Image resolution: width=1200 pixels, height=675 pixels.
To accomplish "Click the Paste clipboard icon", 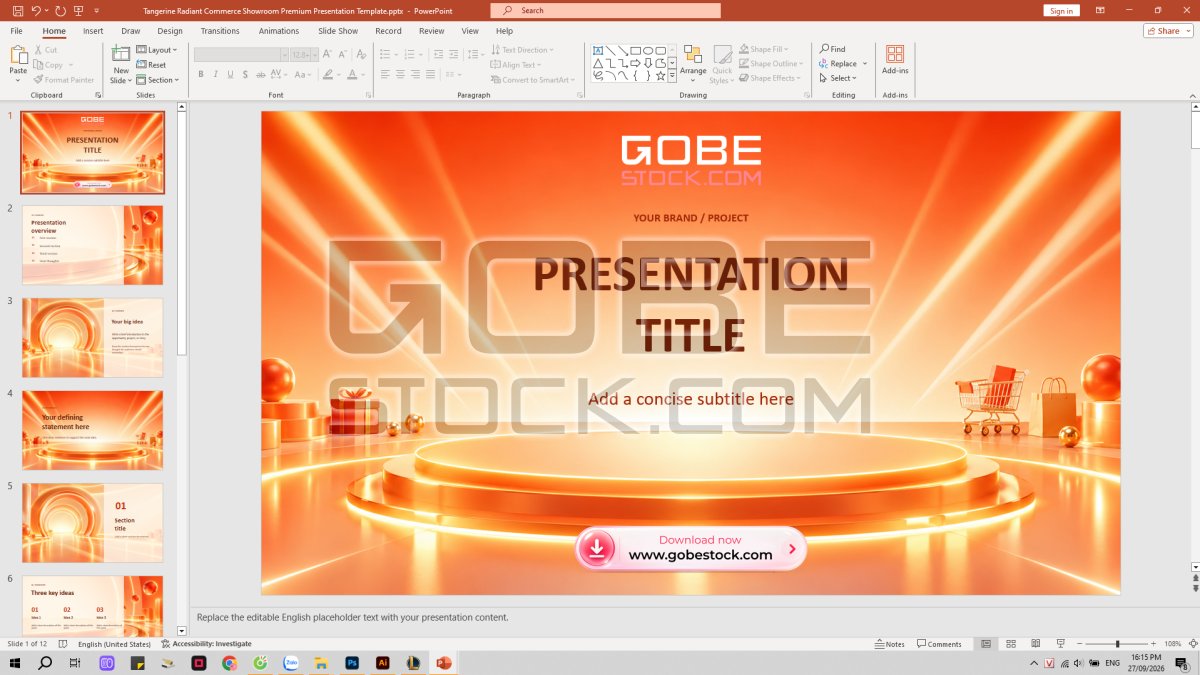I will pyautogui.click(x=18, y=55).
